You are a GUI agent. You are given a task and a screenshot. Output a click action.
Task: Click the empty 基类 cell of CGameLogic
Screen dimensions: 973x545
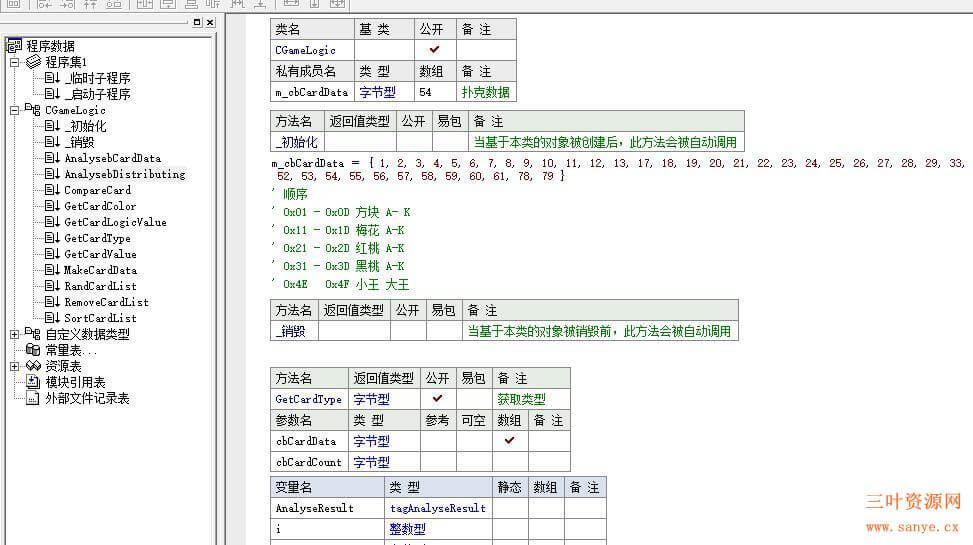point(384,50)
